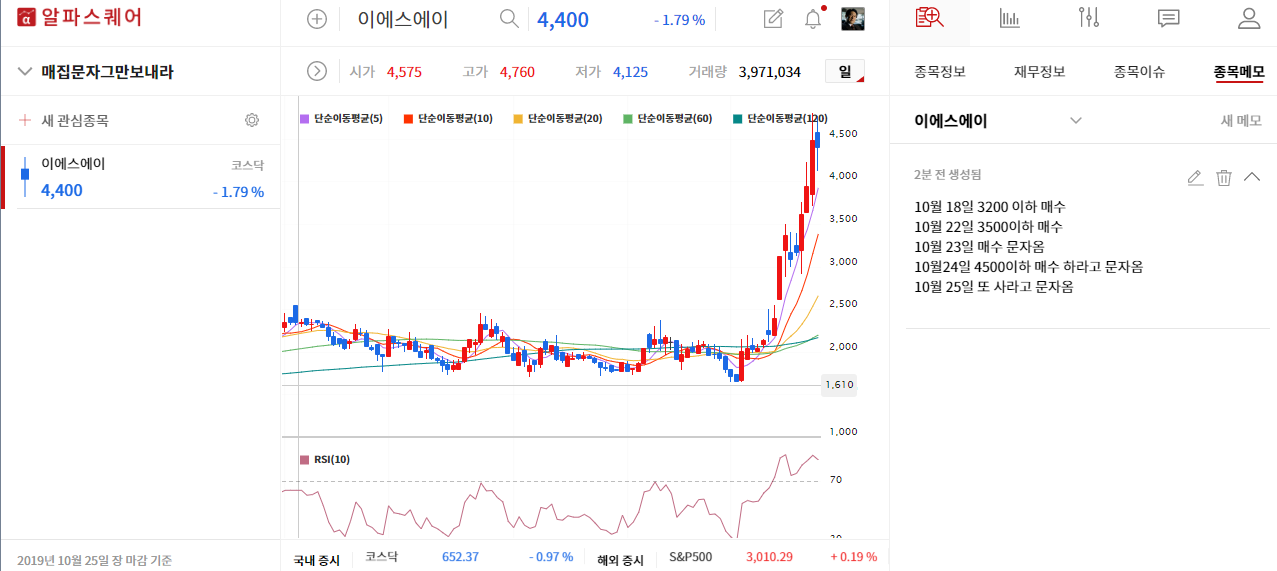The image size is (1277, 571).
Task: Click the 거래량 3,971,034 value
Action: [769, 72]
